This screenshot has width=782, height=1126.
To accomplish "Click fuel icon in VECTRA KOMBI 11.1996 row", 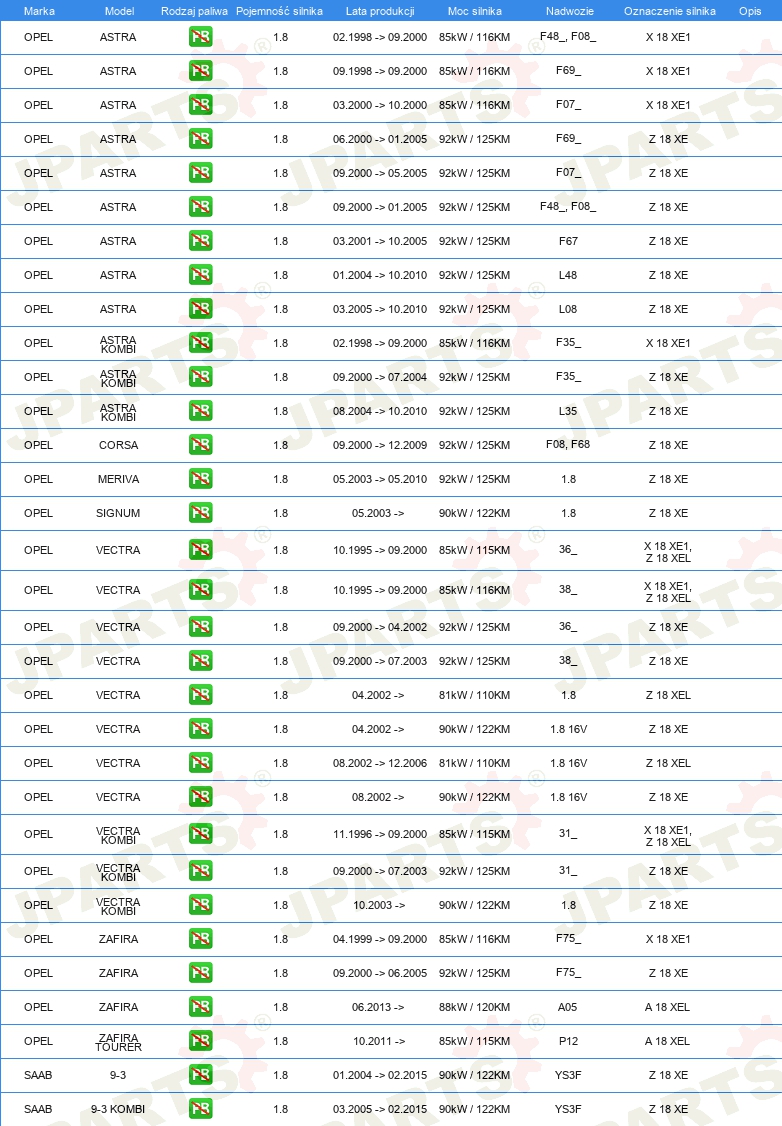I will [x=200, y=834].
